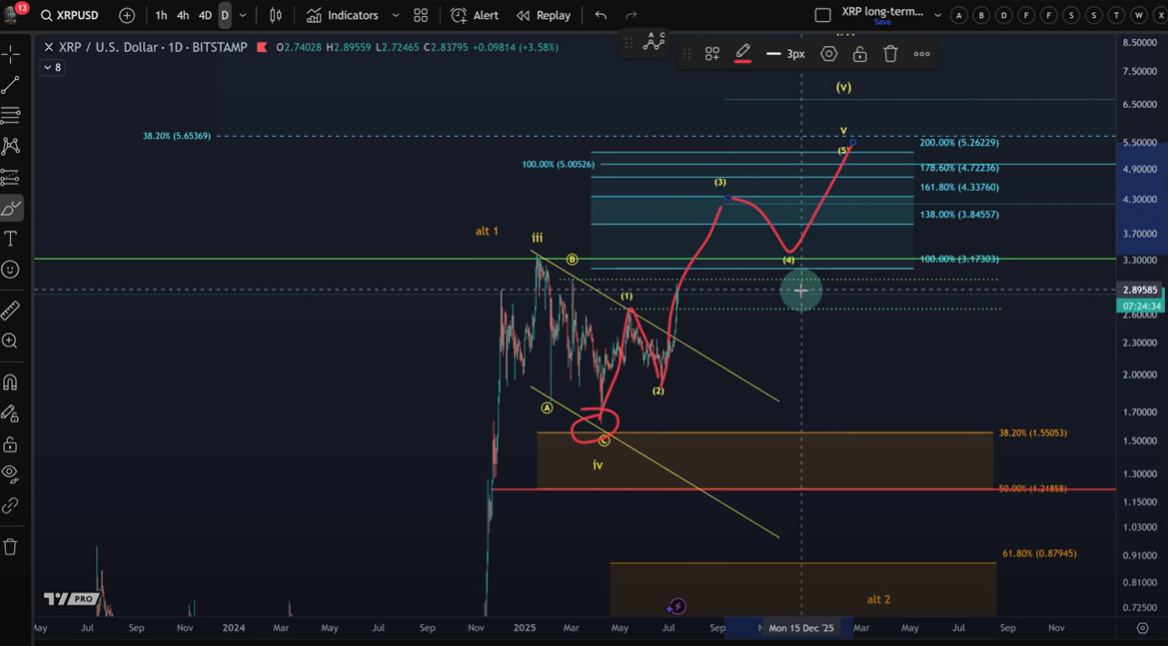Open drawing settings hexagon icon

click(x=829, y=54)
